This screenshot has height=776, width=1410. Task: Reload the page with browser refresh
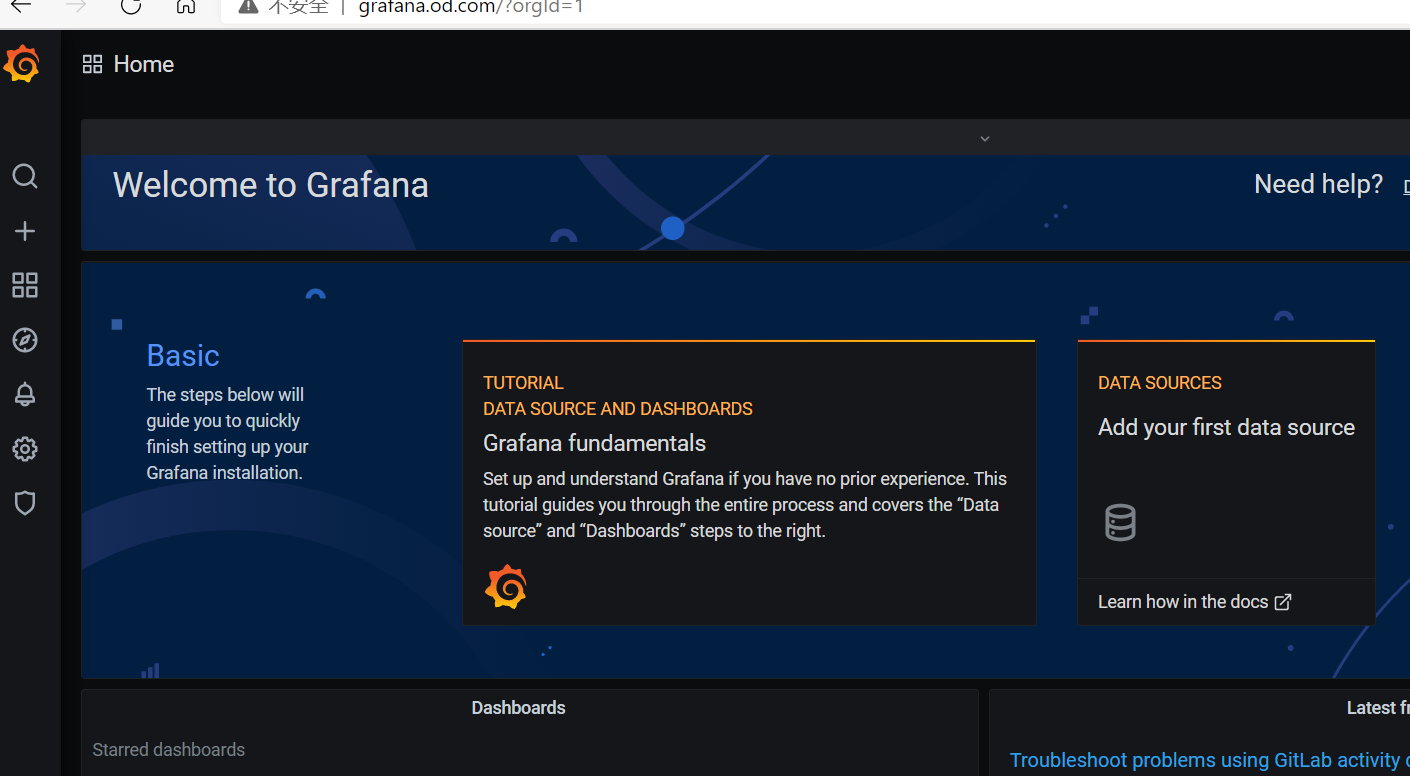pos(130,6)
